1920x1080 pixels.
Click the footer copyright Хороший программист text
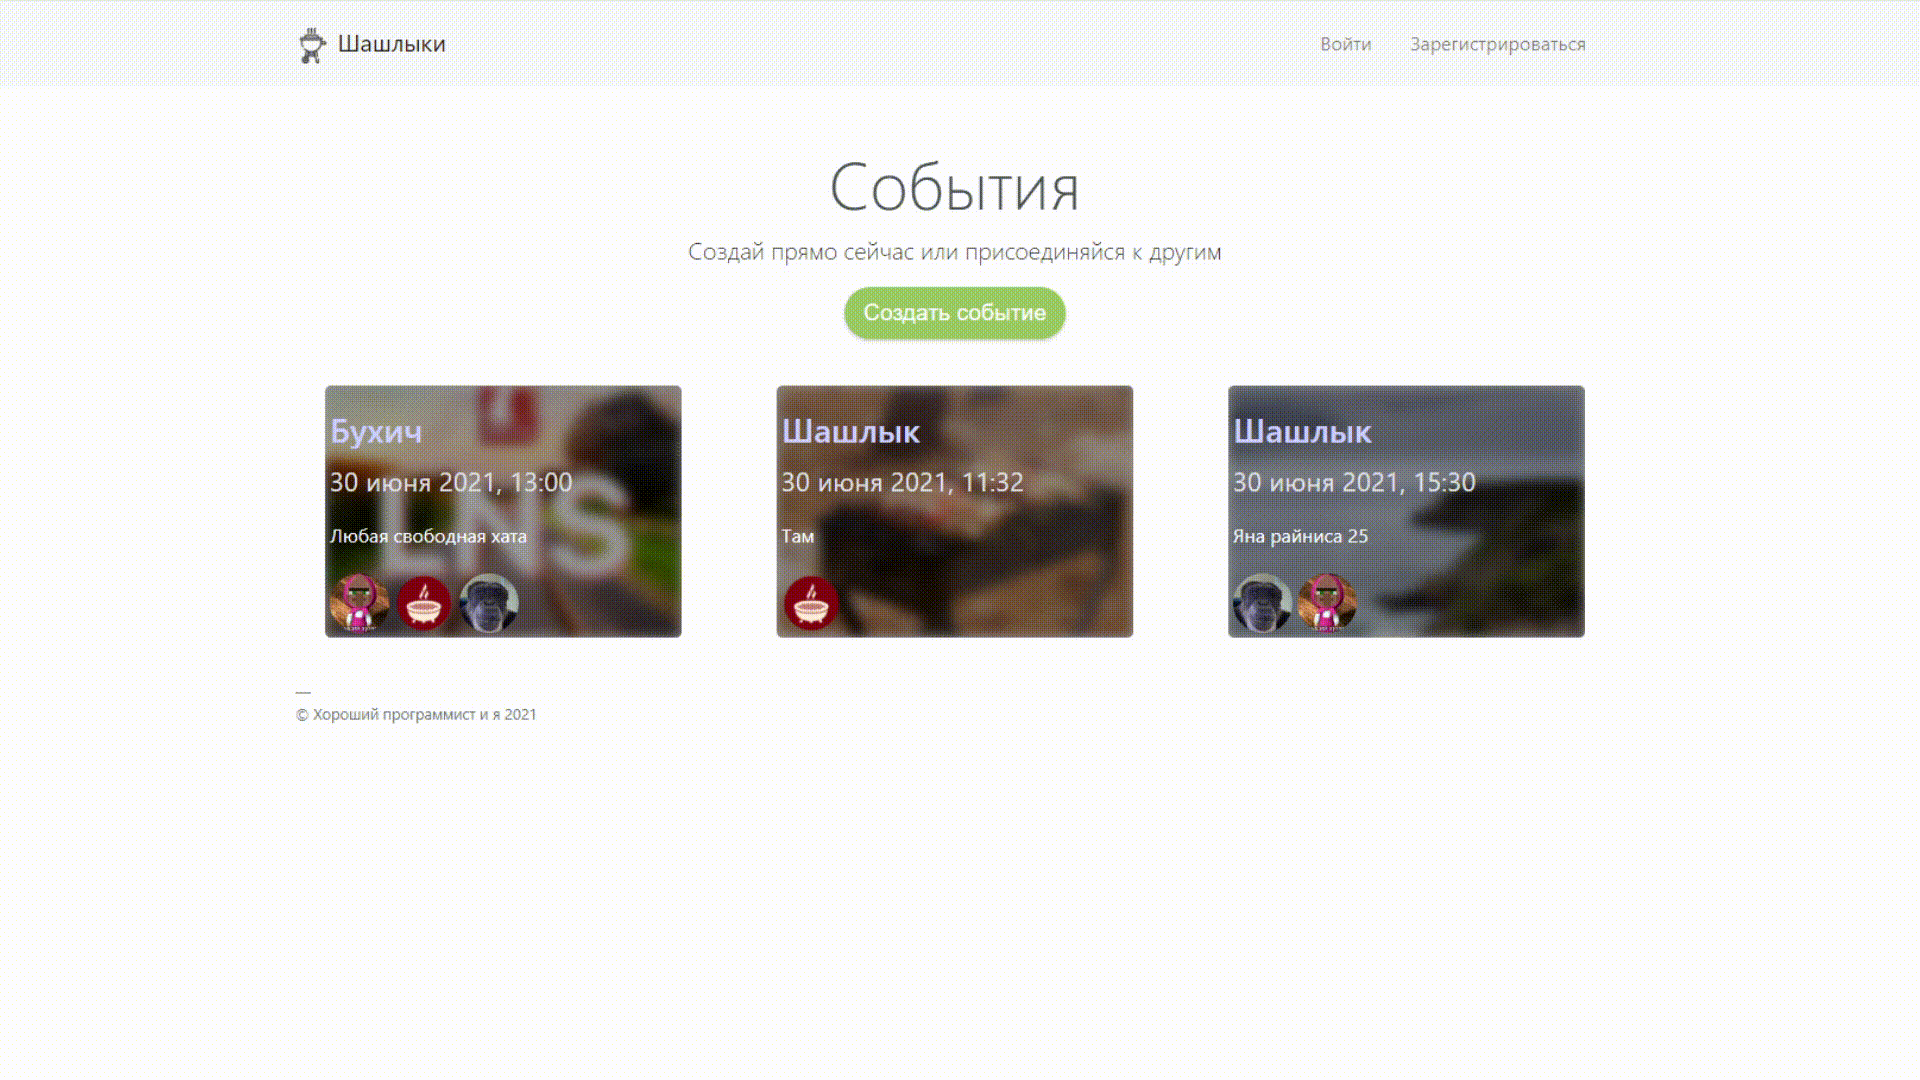click(416, 715)
